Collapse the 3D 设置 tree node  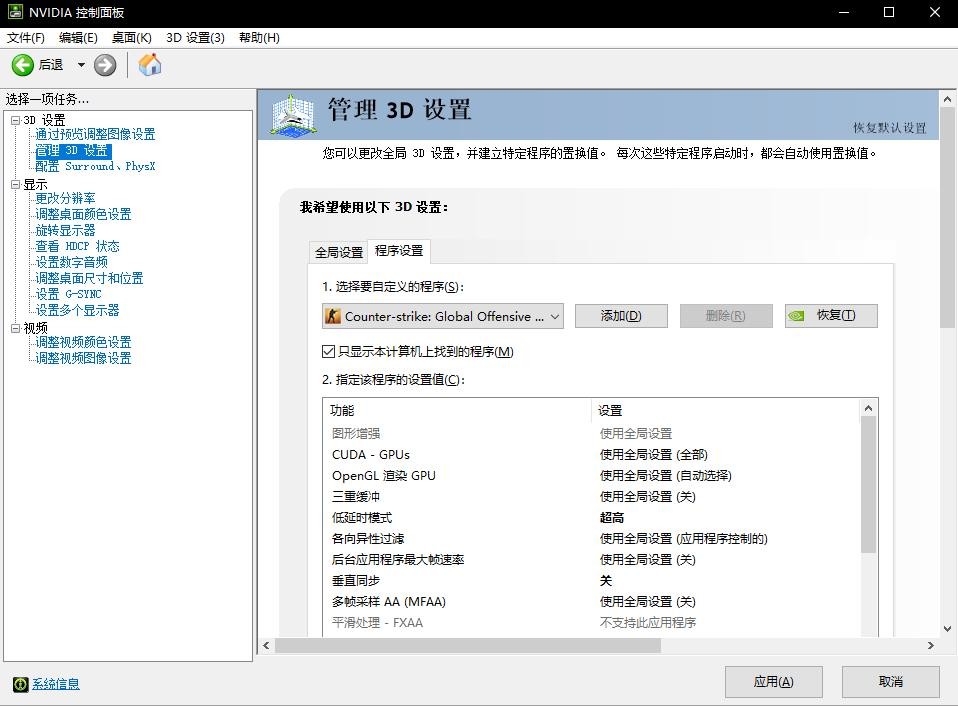[x=15, y=120]
